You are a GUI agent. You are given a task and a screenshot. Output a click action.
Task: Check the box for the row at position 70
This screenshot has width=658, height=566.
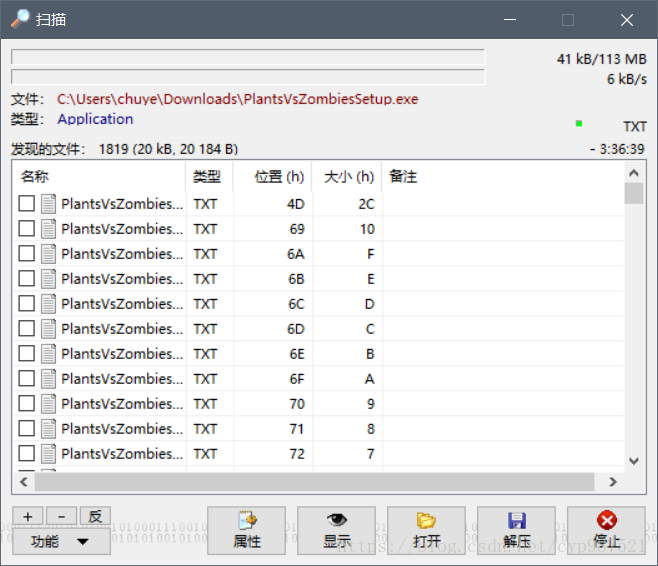point(26,404)
